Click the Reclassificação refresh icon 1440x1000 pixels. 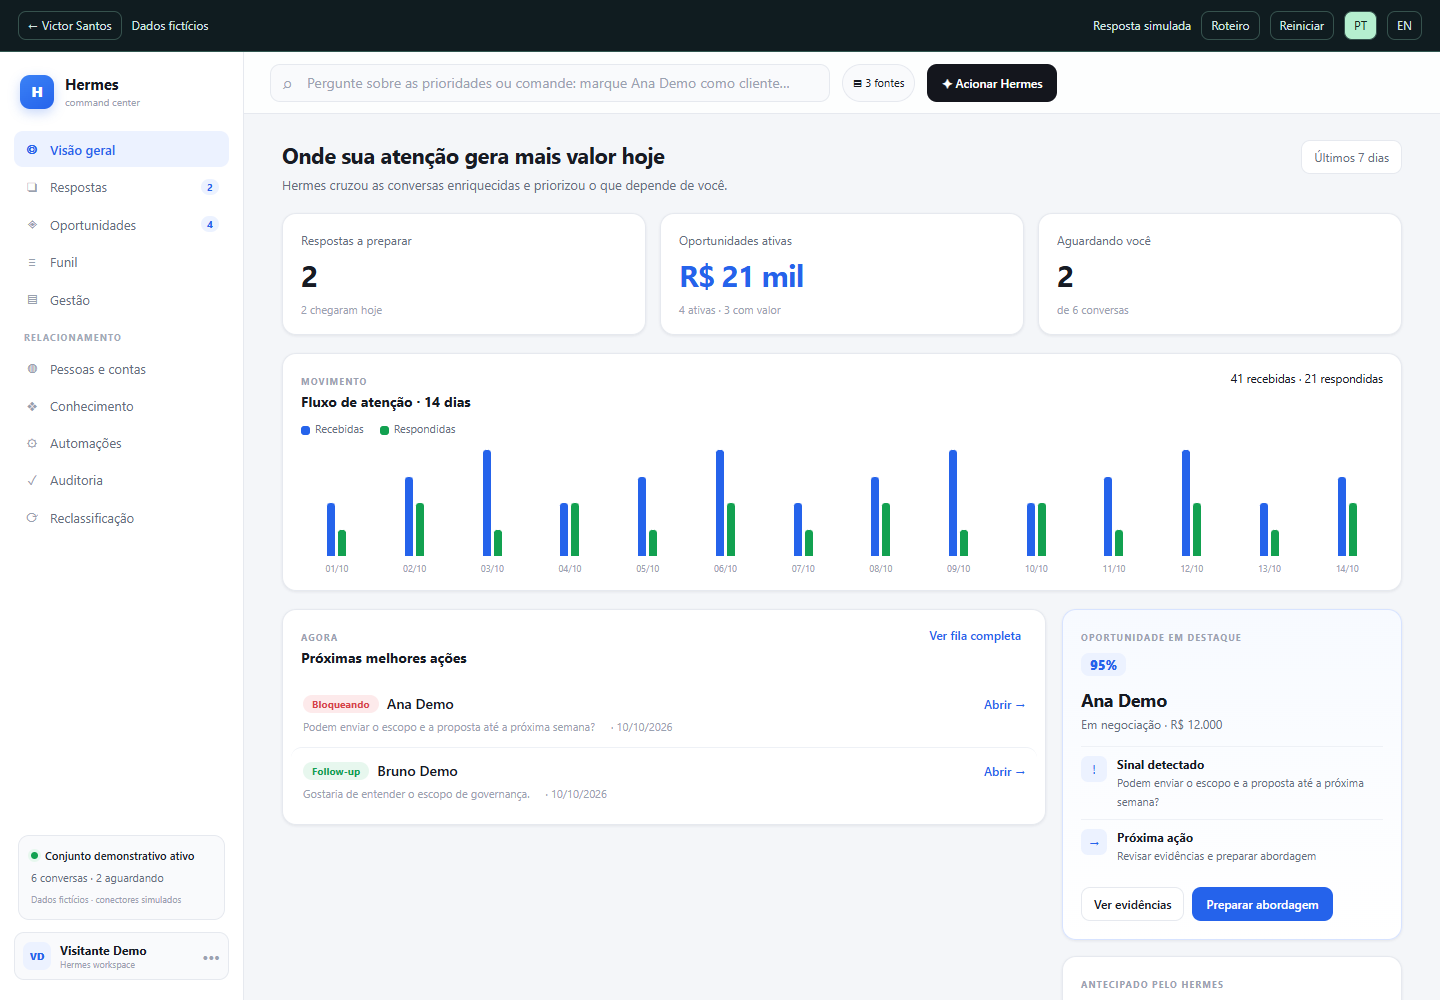32,518
